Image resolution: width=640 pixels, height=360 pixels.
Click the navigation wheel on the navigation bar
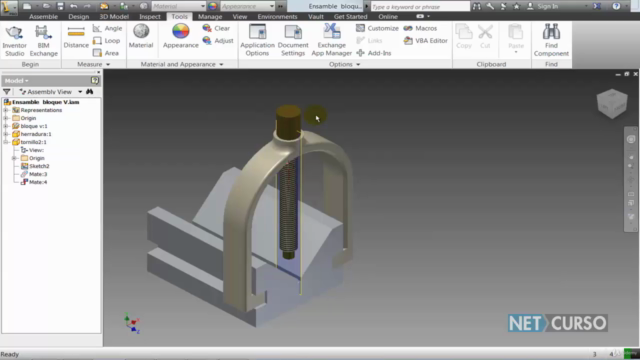point(631,140)
